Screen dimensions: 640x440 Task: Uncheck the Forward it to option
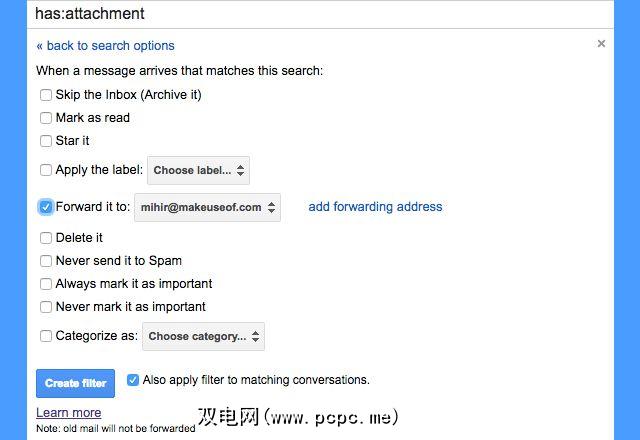point(46,207)
